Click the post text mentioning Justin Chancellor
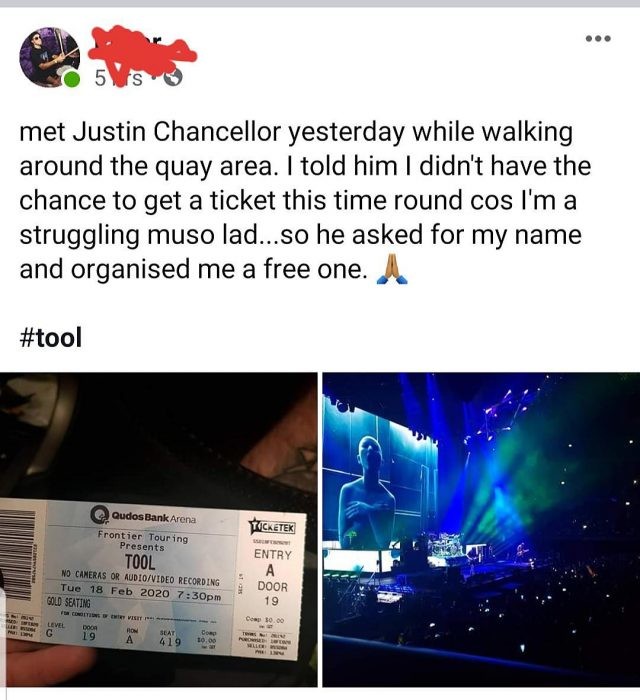Viewport: 640px width, 700px height. pyautogui.click(x=305, y=200)
